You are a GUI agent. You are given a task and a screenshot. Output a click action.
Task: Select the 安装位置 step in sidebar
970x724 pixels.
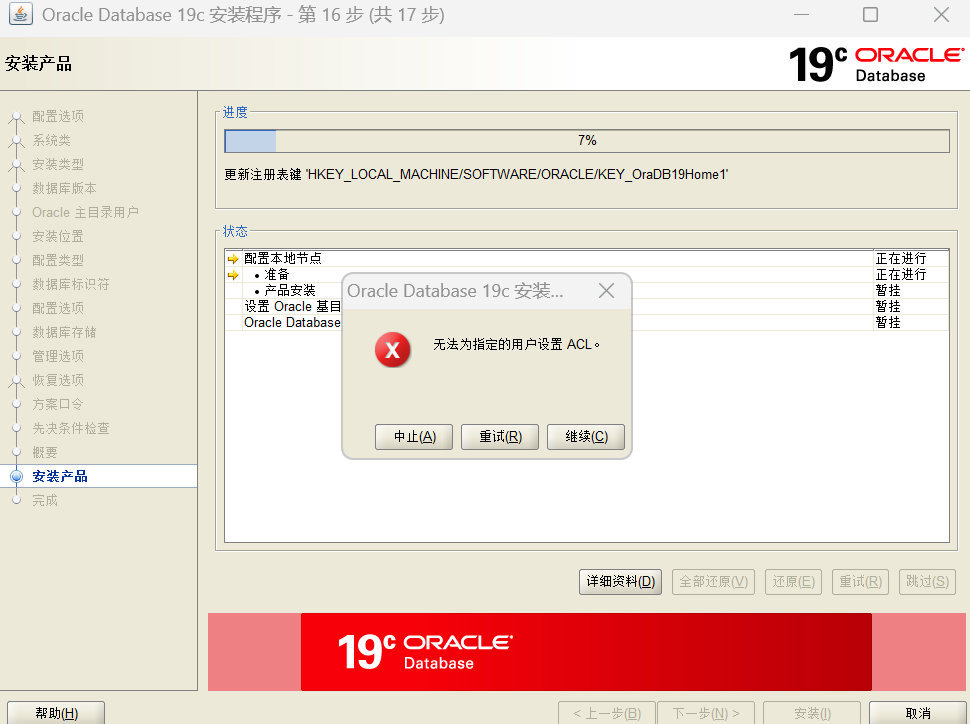(58, 236)
